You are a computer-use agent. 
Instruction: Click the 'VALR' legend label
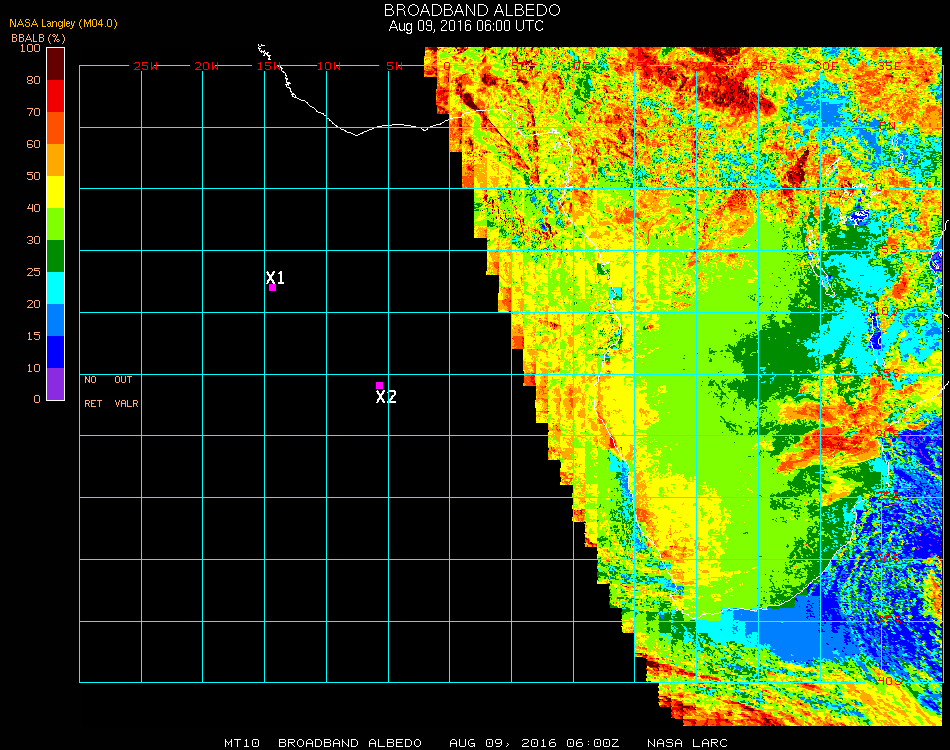coord(127,403)
